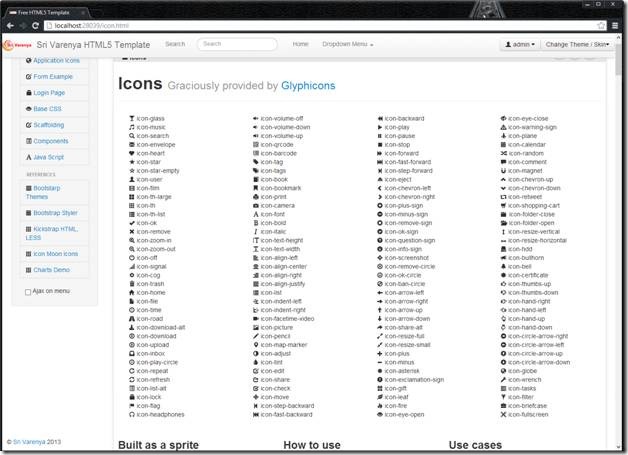The height and width of the screenshot is (455, 628).
Task: Open Form Example in the sidebar
Action: [x=54, y=77]
